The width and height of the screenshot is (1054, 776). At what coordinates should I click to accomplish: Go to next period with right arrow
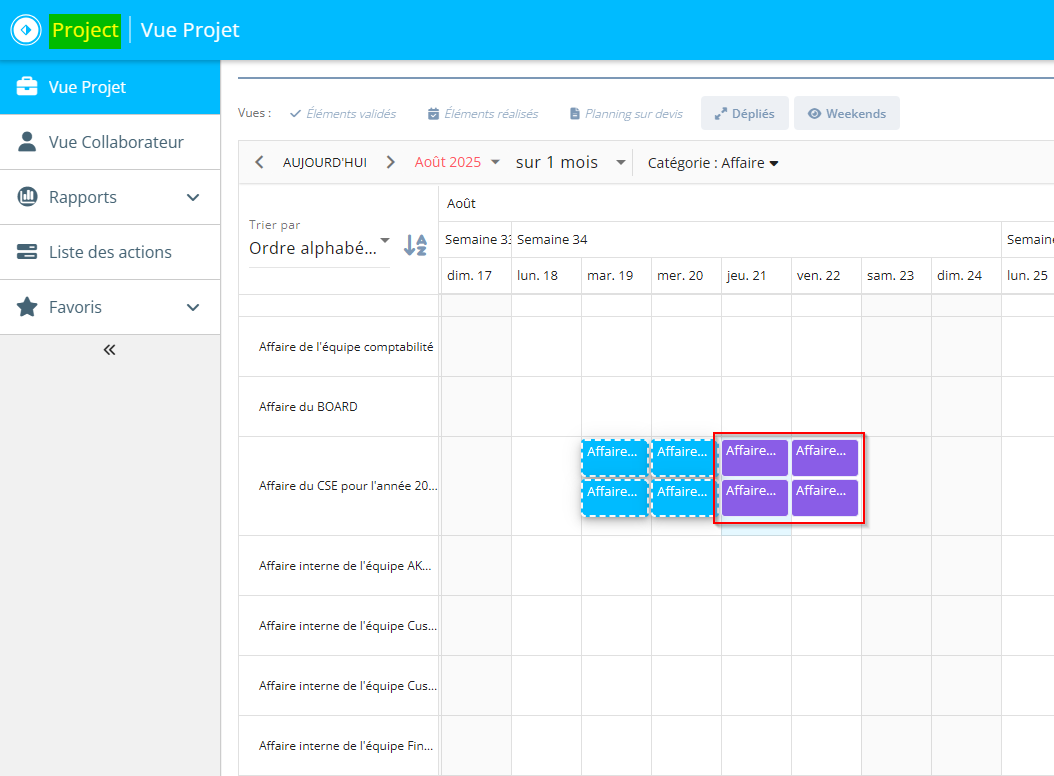(x=391, y=162)
